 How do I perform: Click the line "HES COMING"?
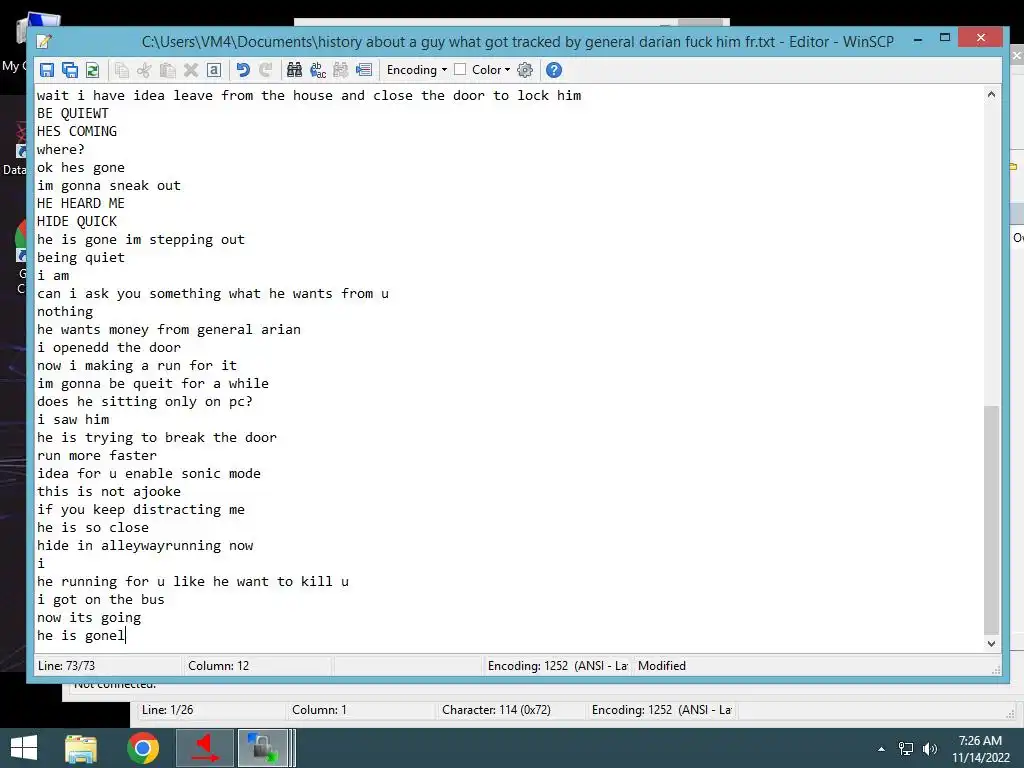point(77,131)
